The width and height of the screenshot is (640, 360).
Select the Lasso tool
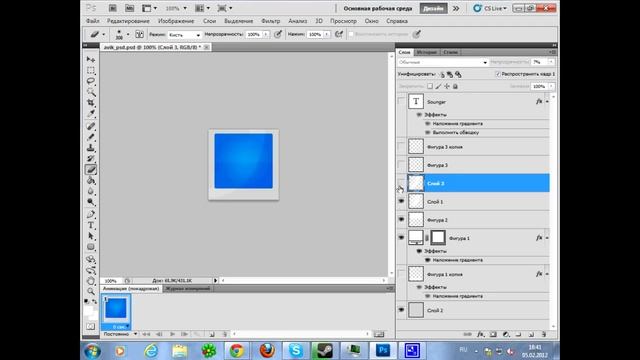click(x=91, y=81)
